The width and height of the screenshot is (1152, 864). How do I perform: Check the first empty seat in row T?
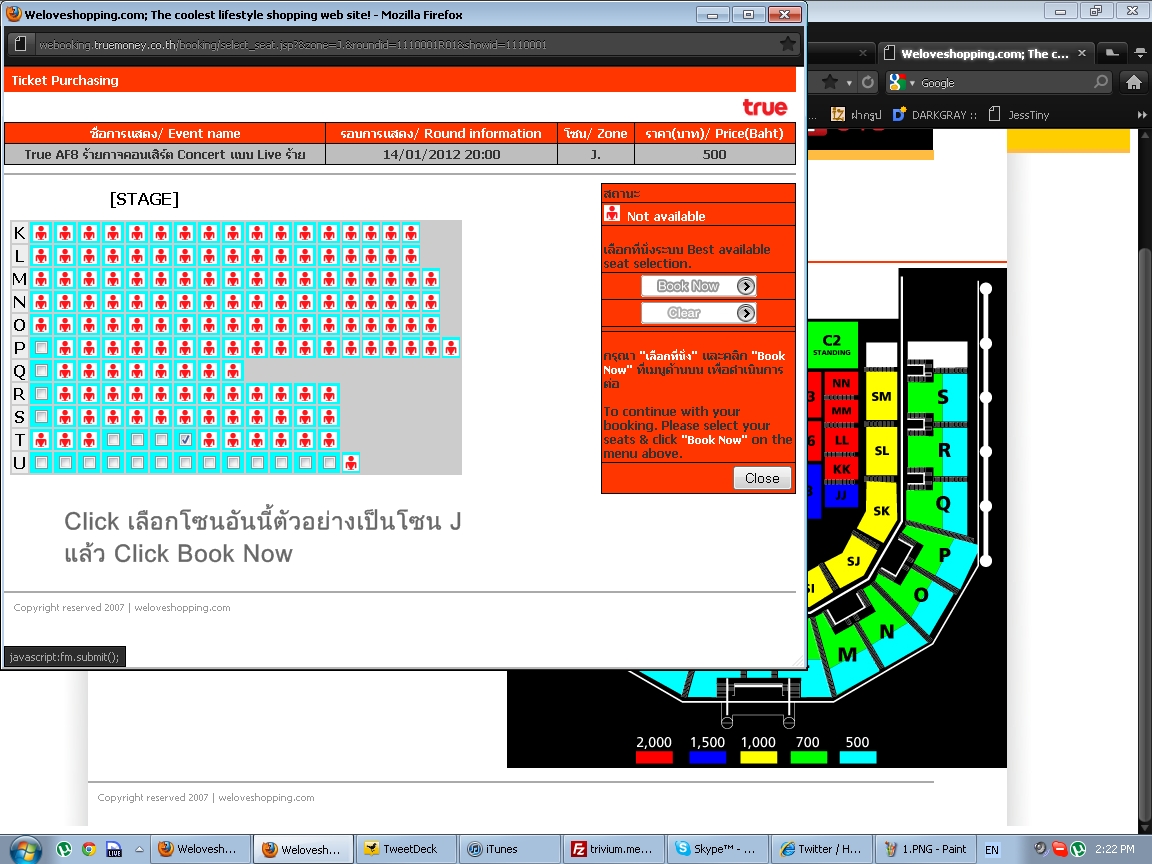pyautogui.click(x=113, y=439)
